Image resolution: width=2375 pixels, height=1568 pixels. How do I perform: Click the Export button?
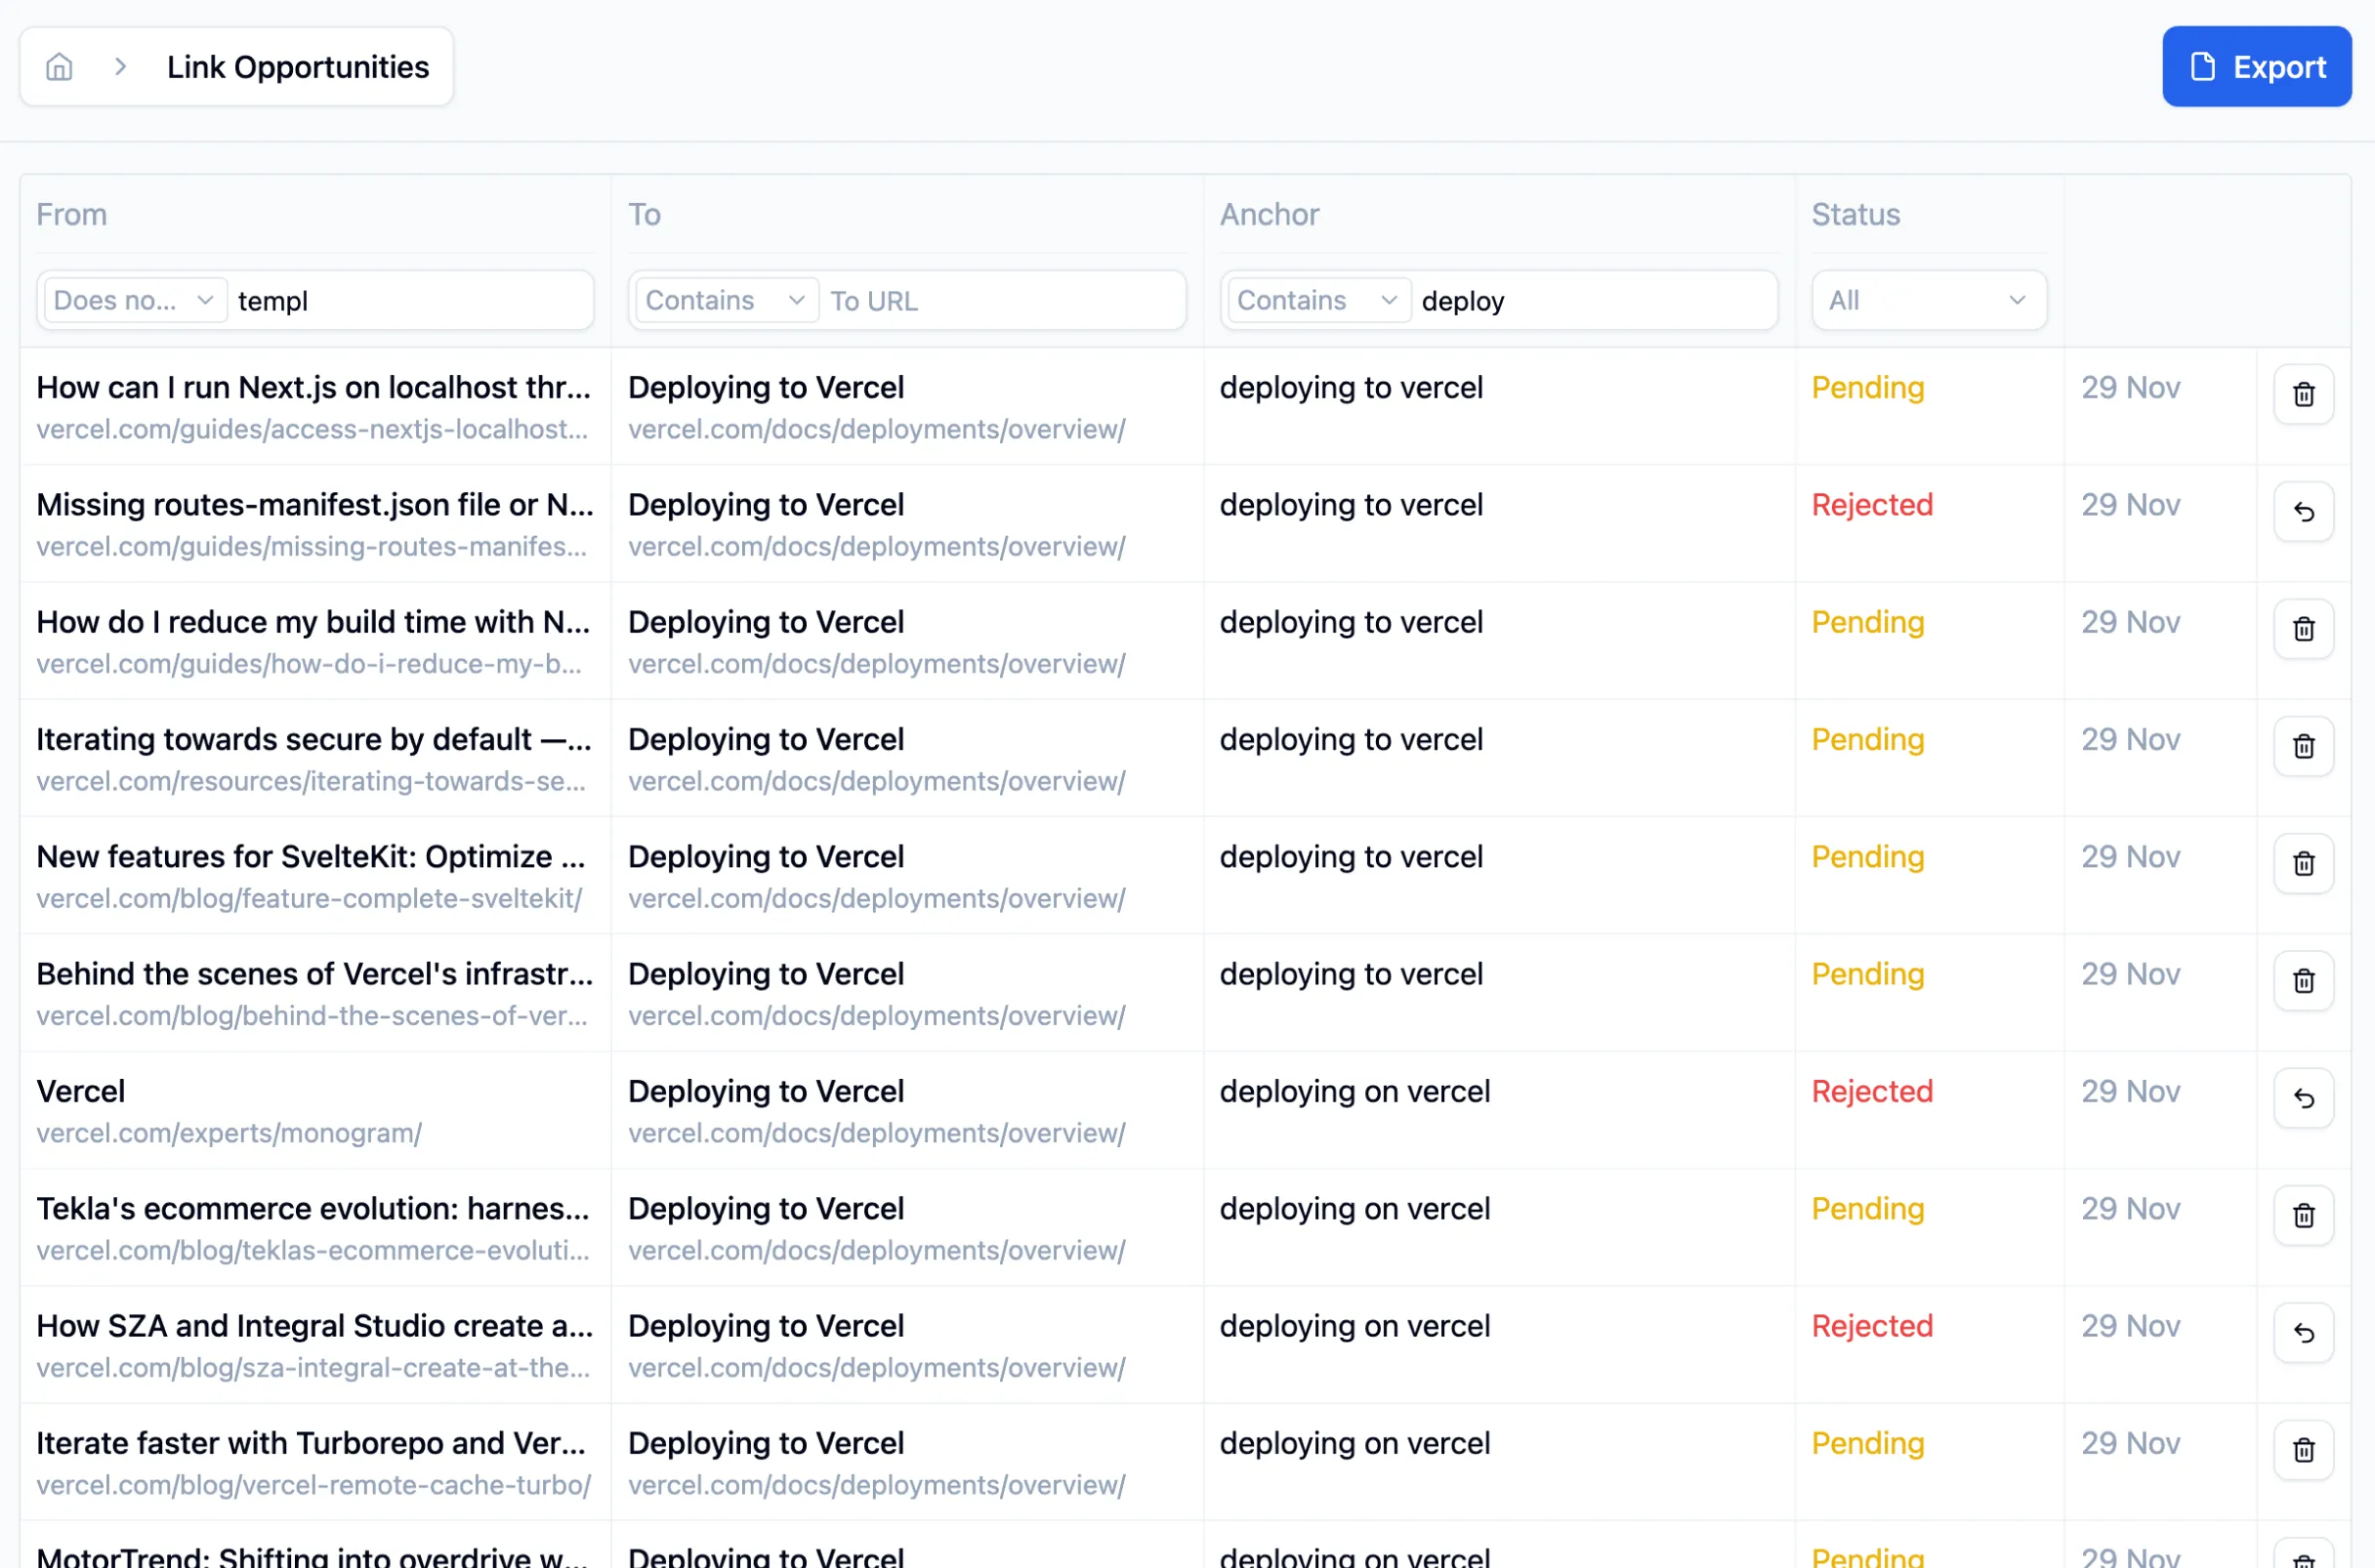2257,66
